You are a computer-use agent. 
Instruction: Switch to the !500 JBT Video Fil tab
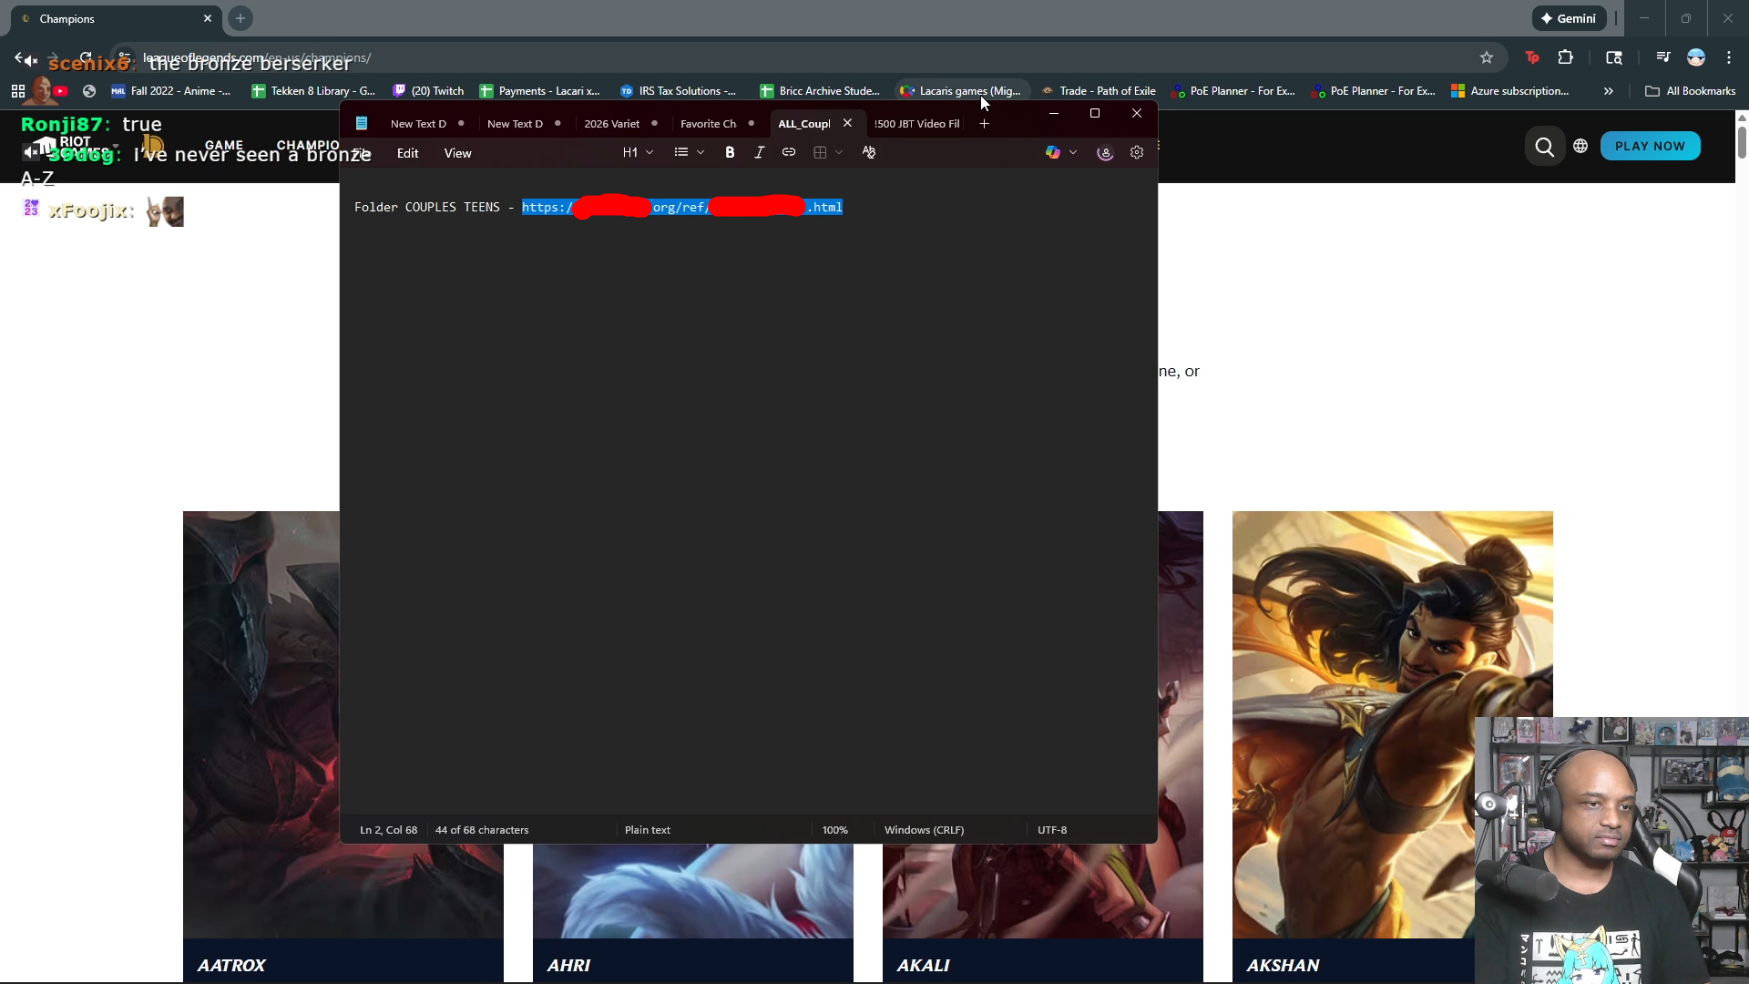917,124
